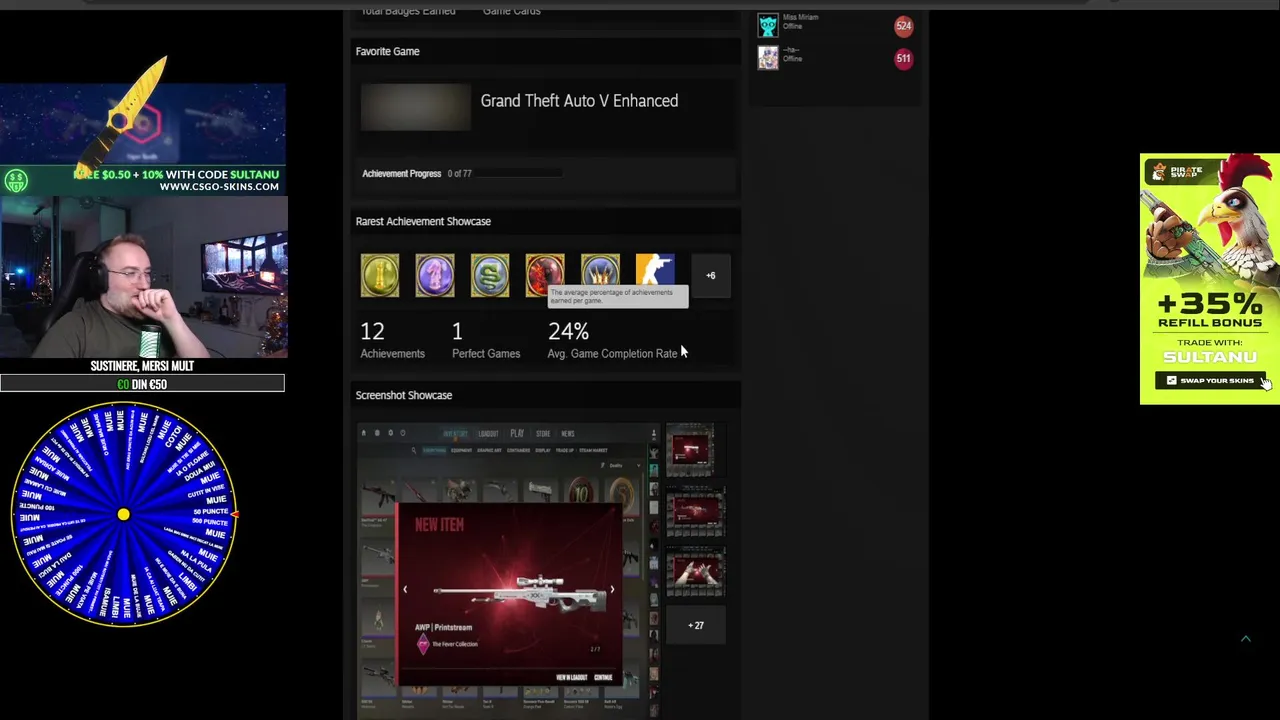Click the level 511 badge
1280x720 pixels.
[x=903, y=58]
